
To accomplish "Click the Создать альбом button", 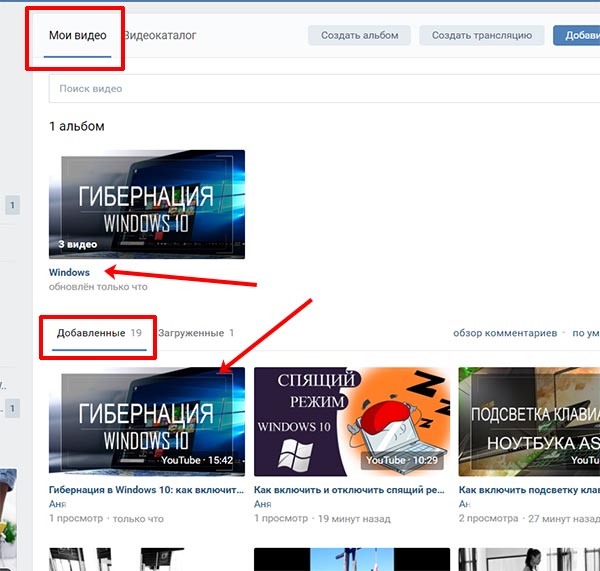I will pos(359,36).
